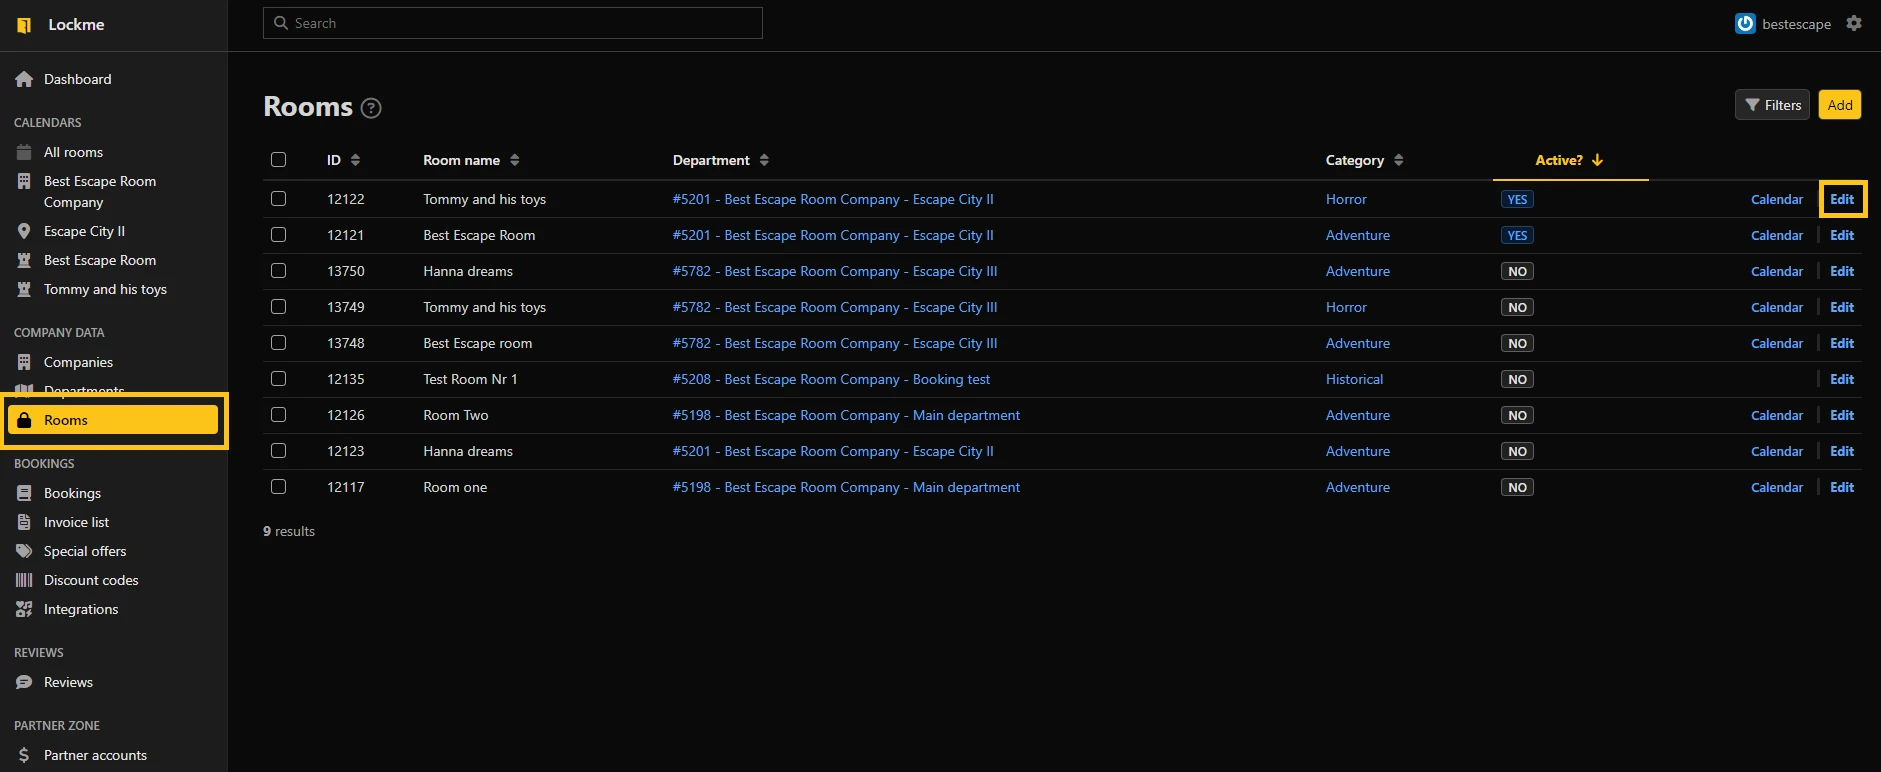1881x772 pixels.
Task: Go to Companies in the sidebar
Action: click(x=78, y=363)
